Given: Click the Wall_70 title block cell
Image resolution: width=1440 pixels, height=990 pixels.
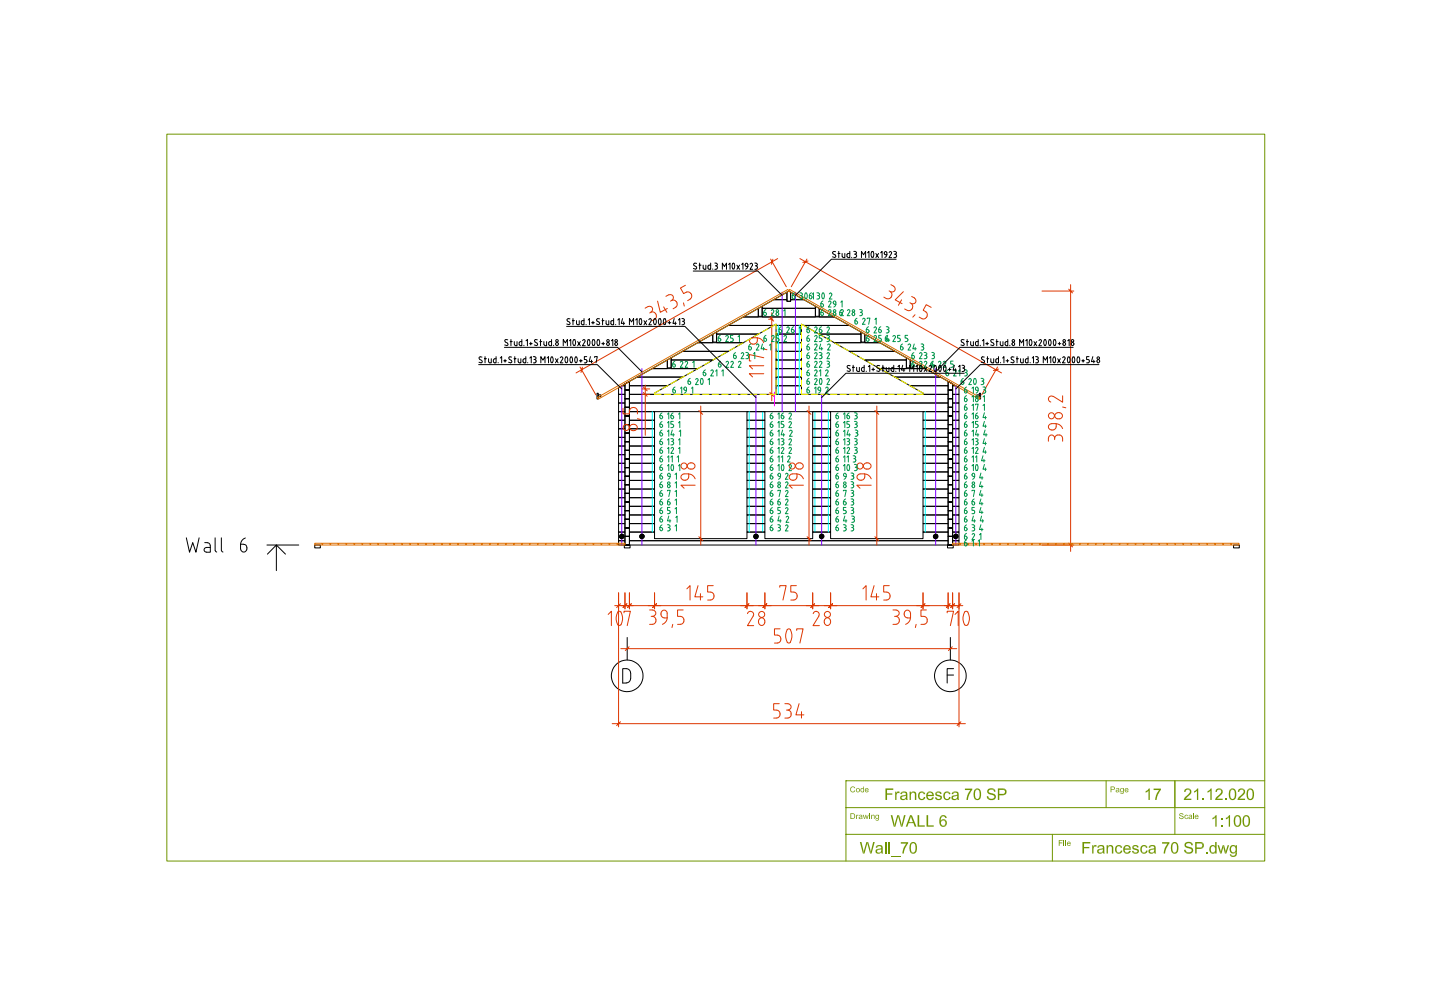Looking at the screenshot, I should (888, 849).
